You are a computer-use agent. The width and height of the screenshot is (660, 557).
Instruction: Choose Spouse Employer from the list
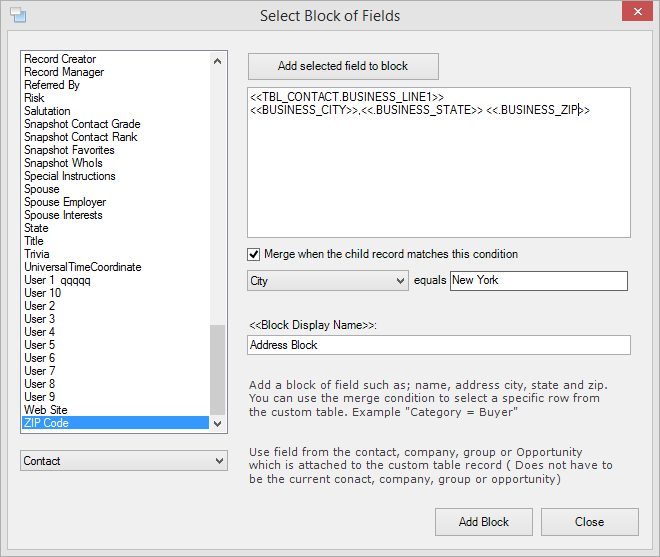click(x=115, y=202)
